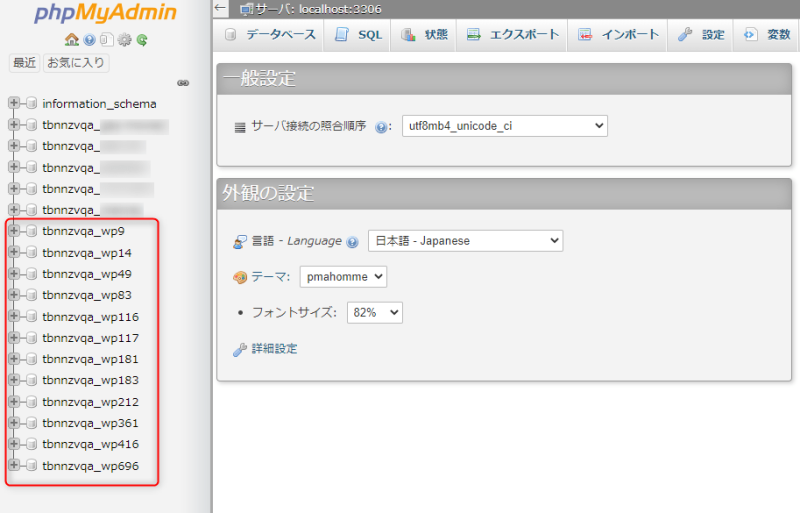Switch to the インポート tab
Screen dimensions: 800x513
click(618, 35)
